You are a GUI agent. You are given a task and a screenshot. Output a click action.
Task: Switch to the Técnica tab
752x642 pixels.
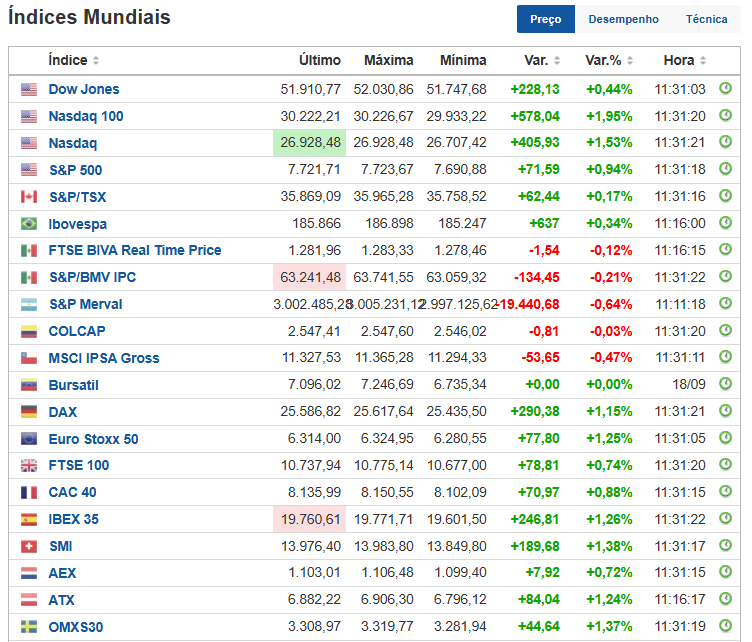point(706,19)
